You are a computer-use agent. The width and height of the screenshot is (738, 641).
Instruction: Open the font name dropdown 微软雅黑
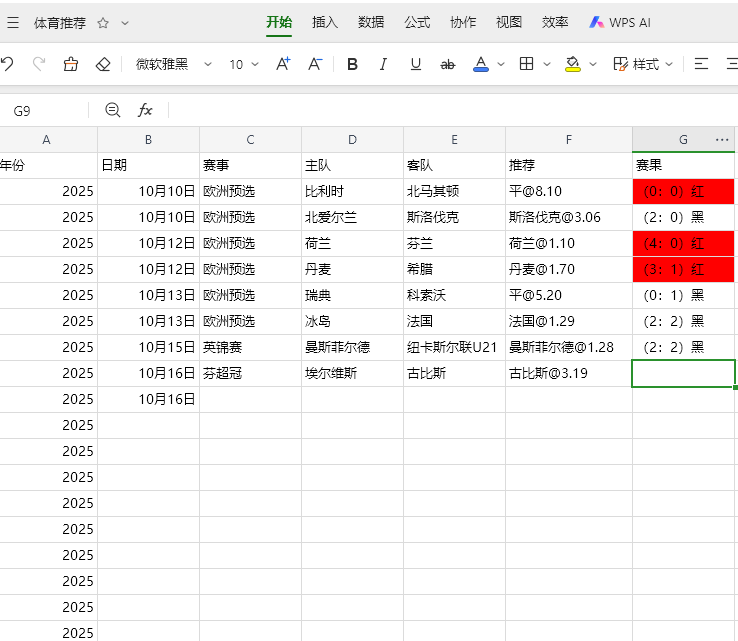pos(173,64)
